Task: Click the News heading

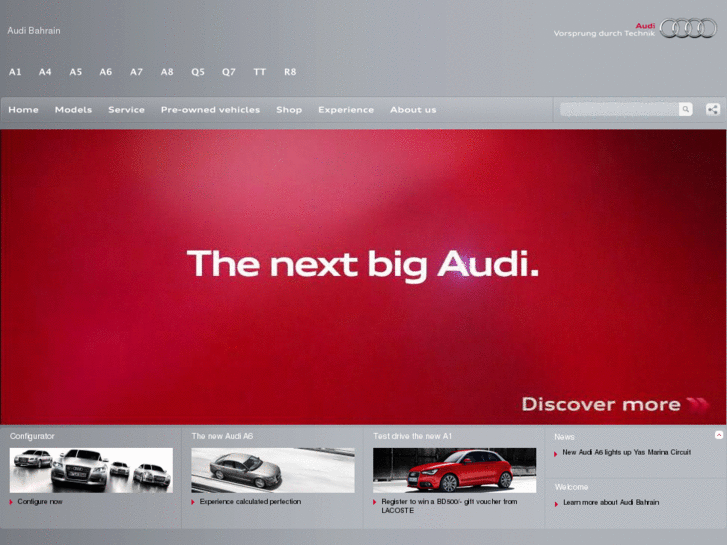Action: 564,437
